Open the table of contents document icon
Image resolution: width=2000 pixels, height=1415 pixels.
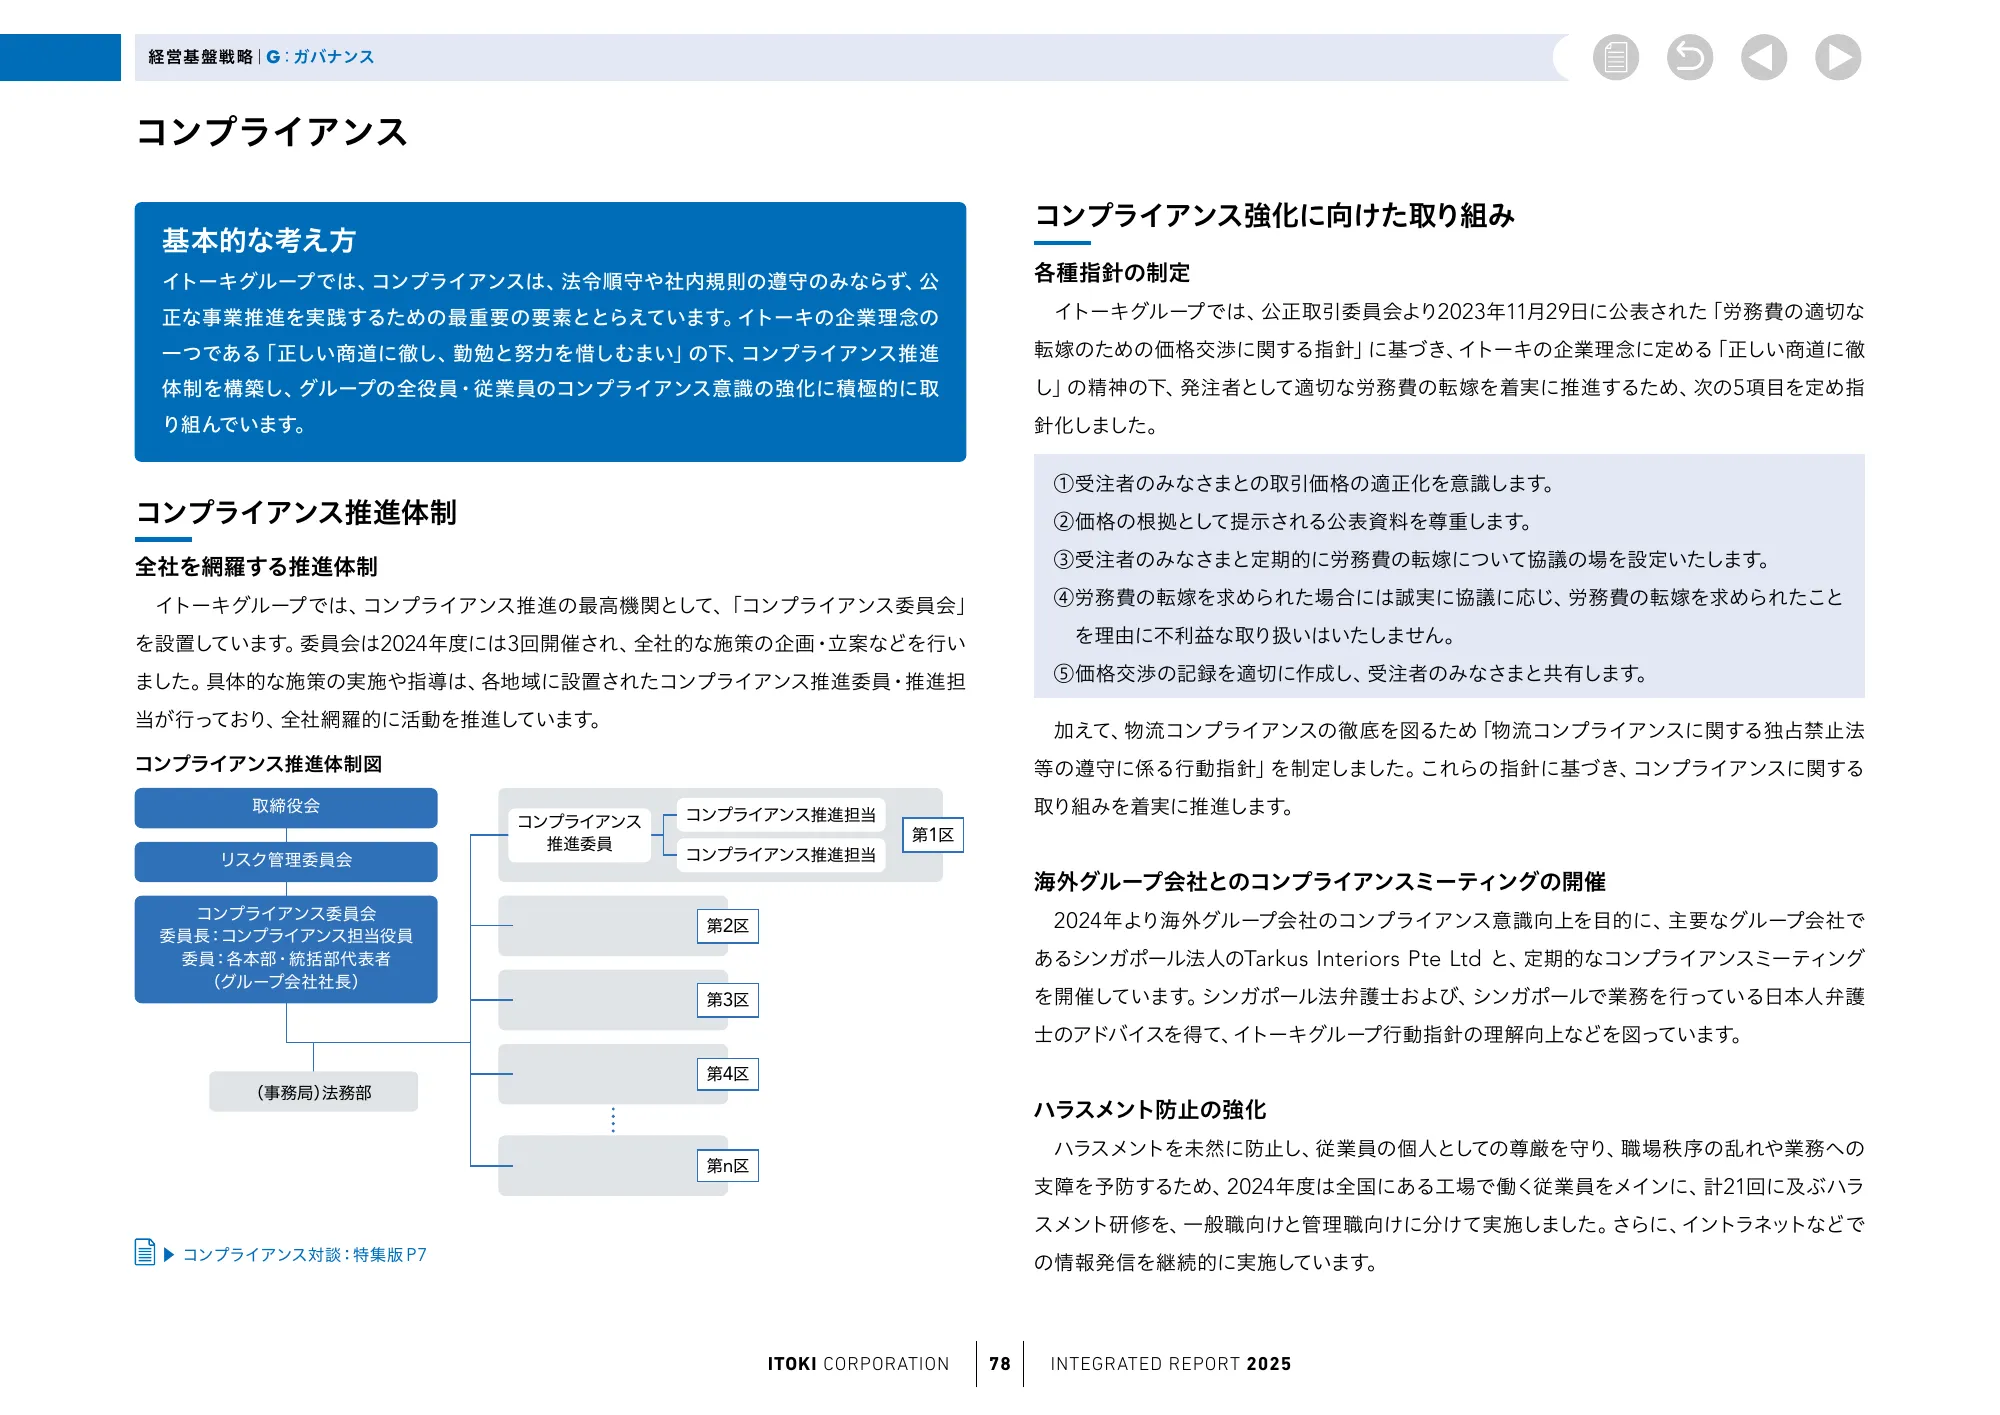1615,59
